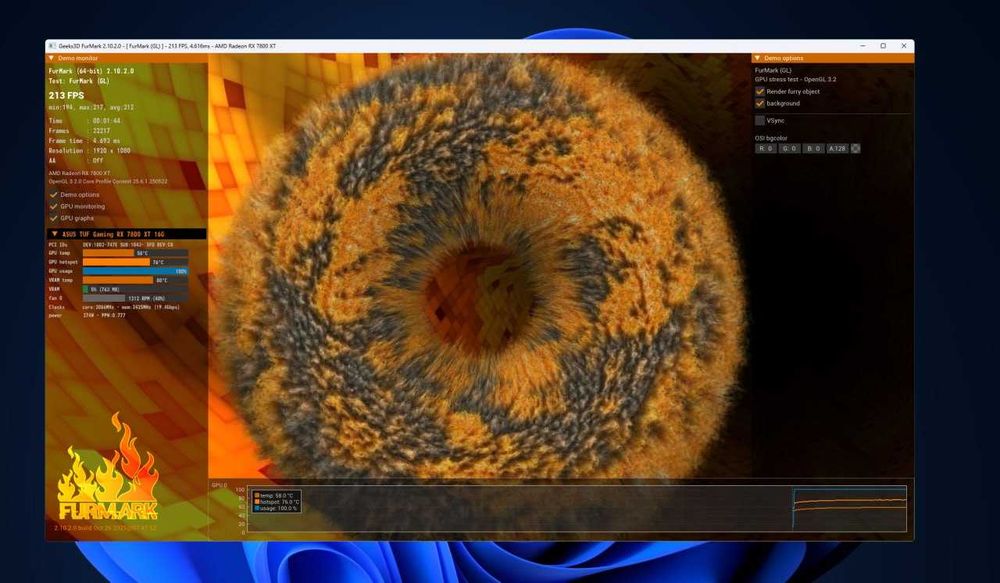Minimize the FurMark window
The height and width of the screenshot is (583, 1000).
pyautogui.click(x=862, y=46)
